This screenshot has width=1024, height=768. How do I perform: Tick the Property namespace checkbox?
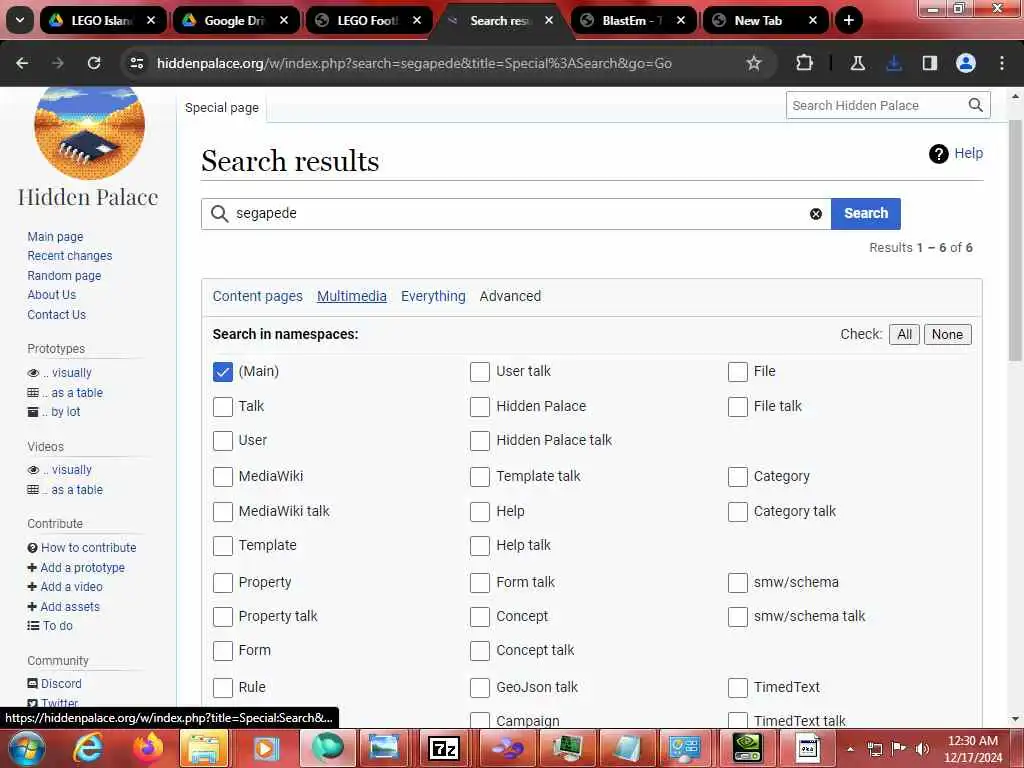point(223,583)
